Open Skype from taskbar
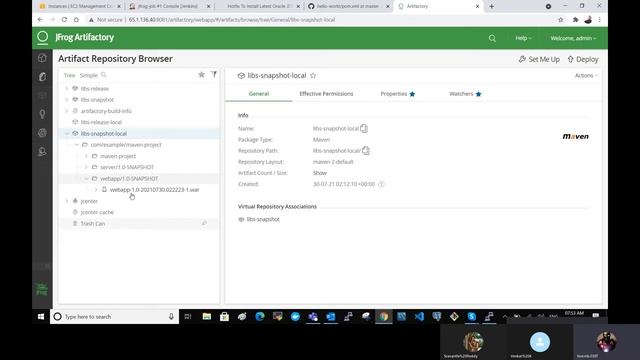The width and height of the screenshot is (640, 360). tap(471, 317)
